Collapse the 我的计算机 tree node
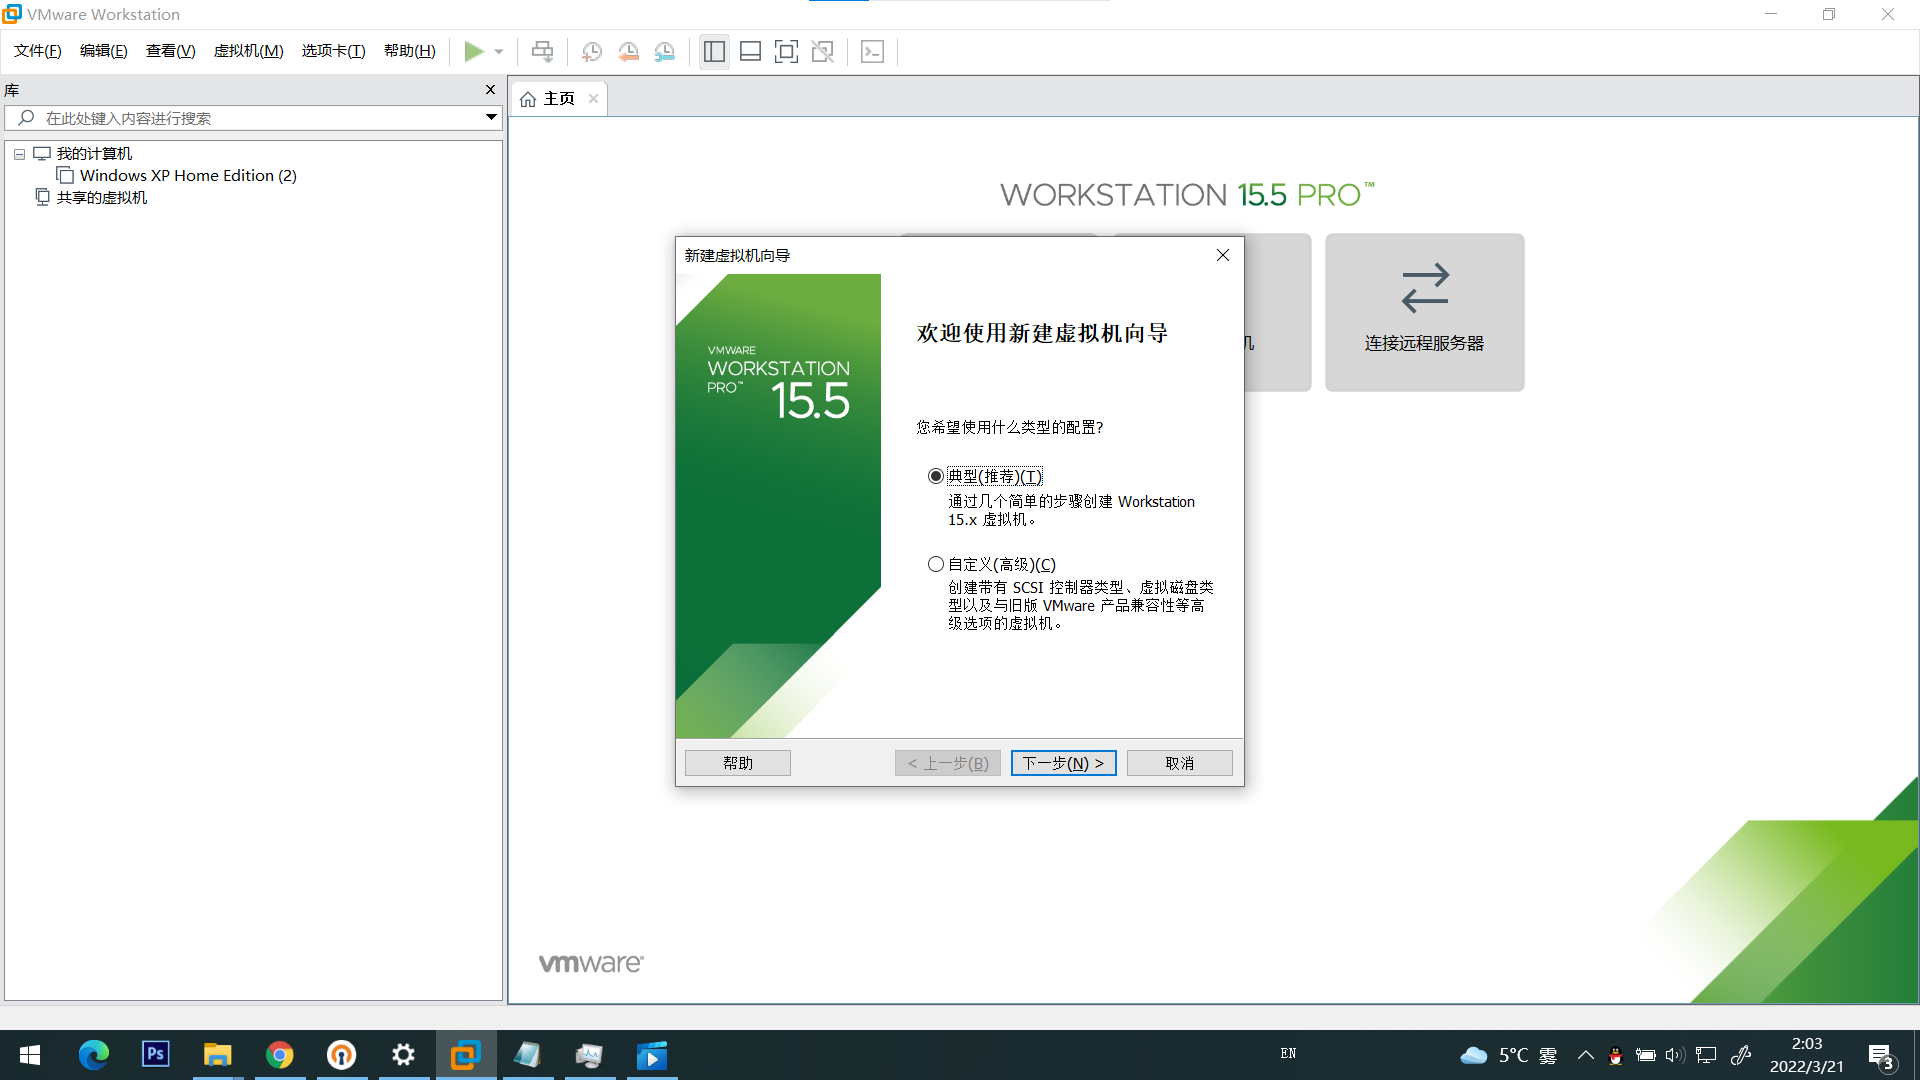Screen dimensions: 1920x1080 click(x=19, y=154)
